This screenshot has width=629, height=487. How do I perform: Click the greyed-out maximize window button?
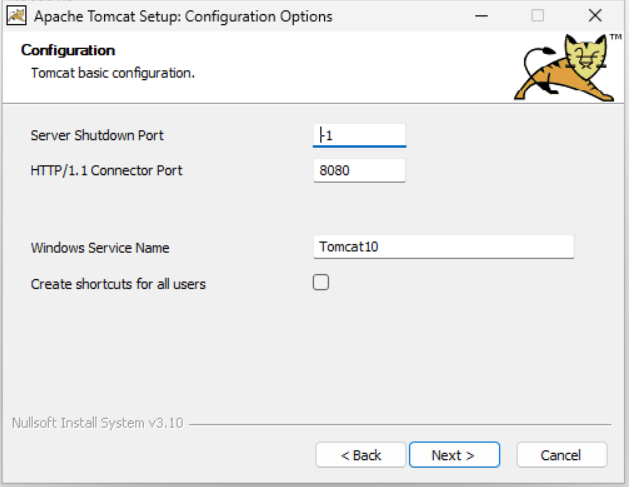pos(538,16)
